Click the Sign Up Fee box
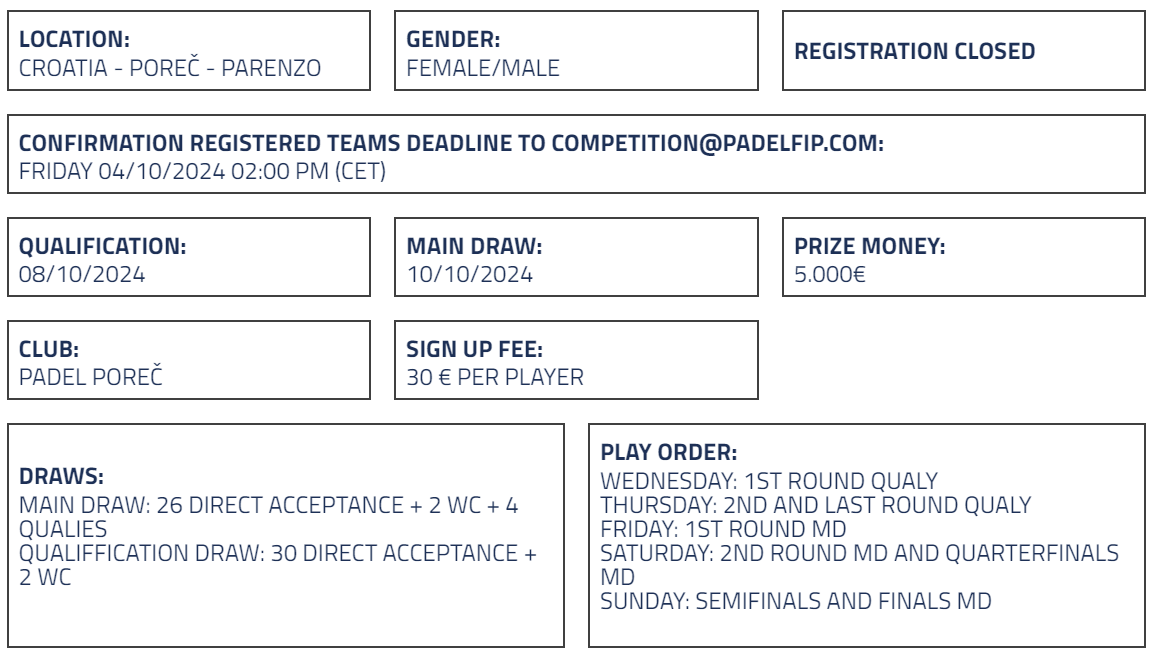Screen dimensions: 1157x655 coord(576,360)
